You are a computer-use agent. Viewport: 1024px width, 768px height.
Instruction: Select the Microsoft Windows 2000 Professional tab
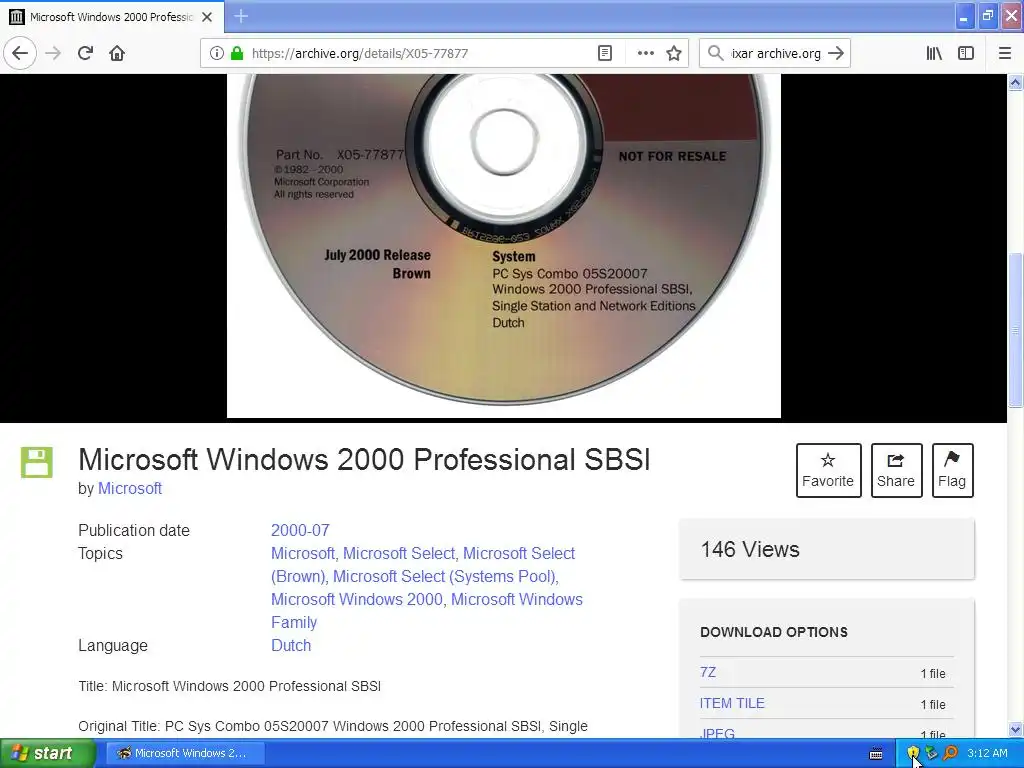click(112, 17)
